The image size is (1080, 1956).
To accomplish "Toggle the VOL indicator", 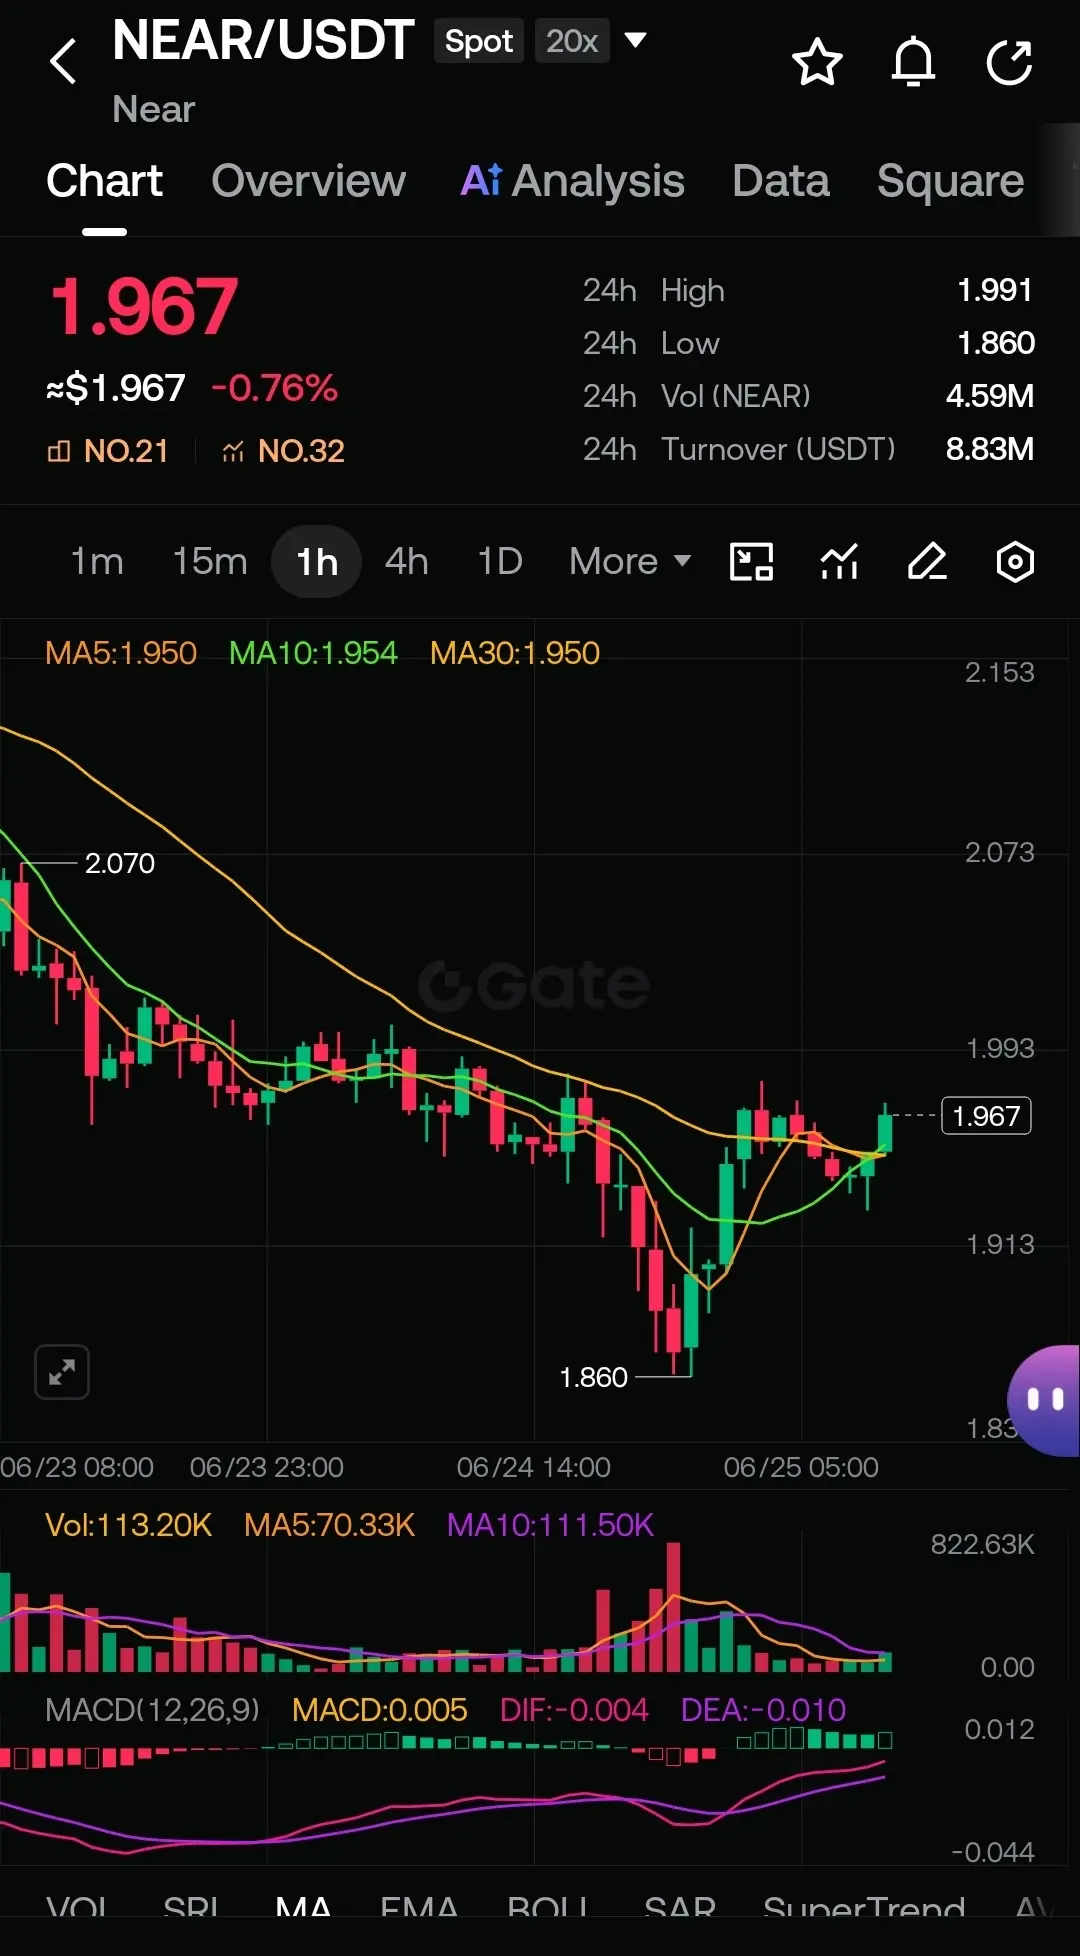I will coord(77,1908).
